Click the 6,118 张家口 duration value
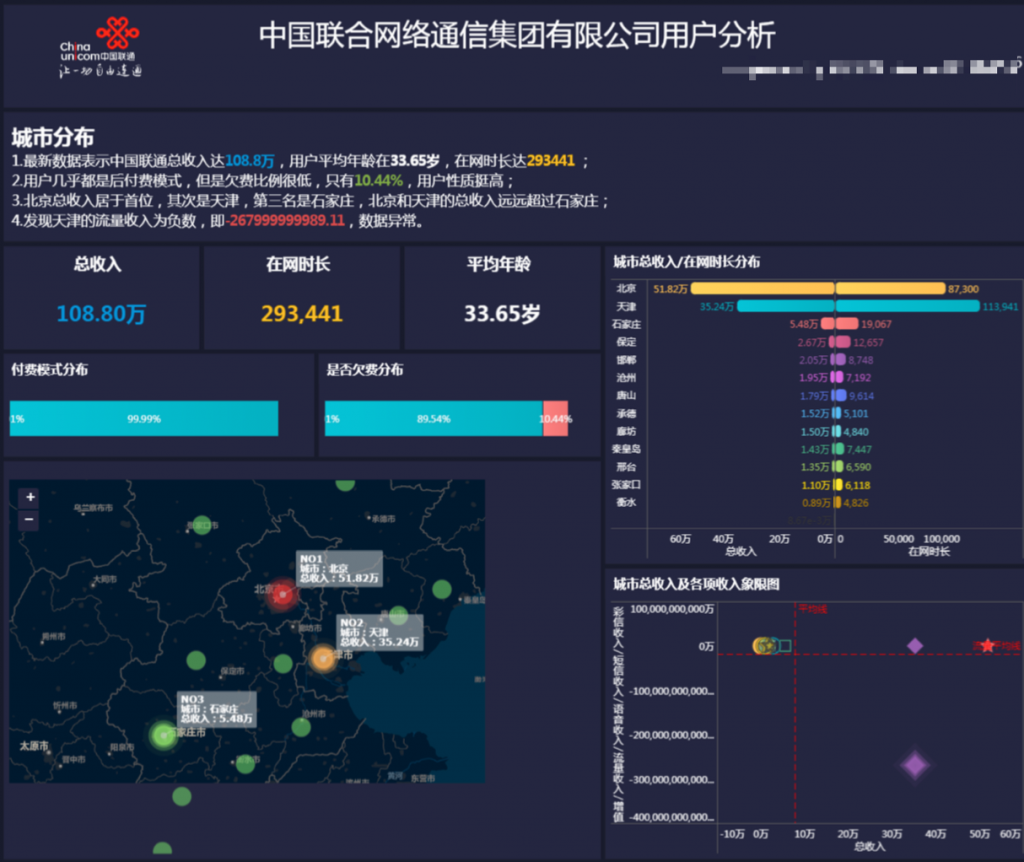This screenshot has height=862, width=1024. coord(857,485)
